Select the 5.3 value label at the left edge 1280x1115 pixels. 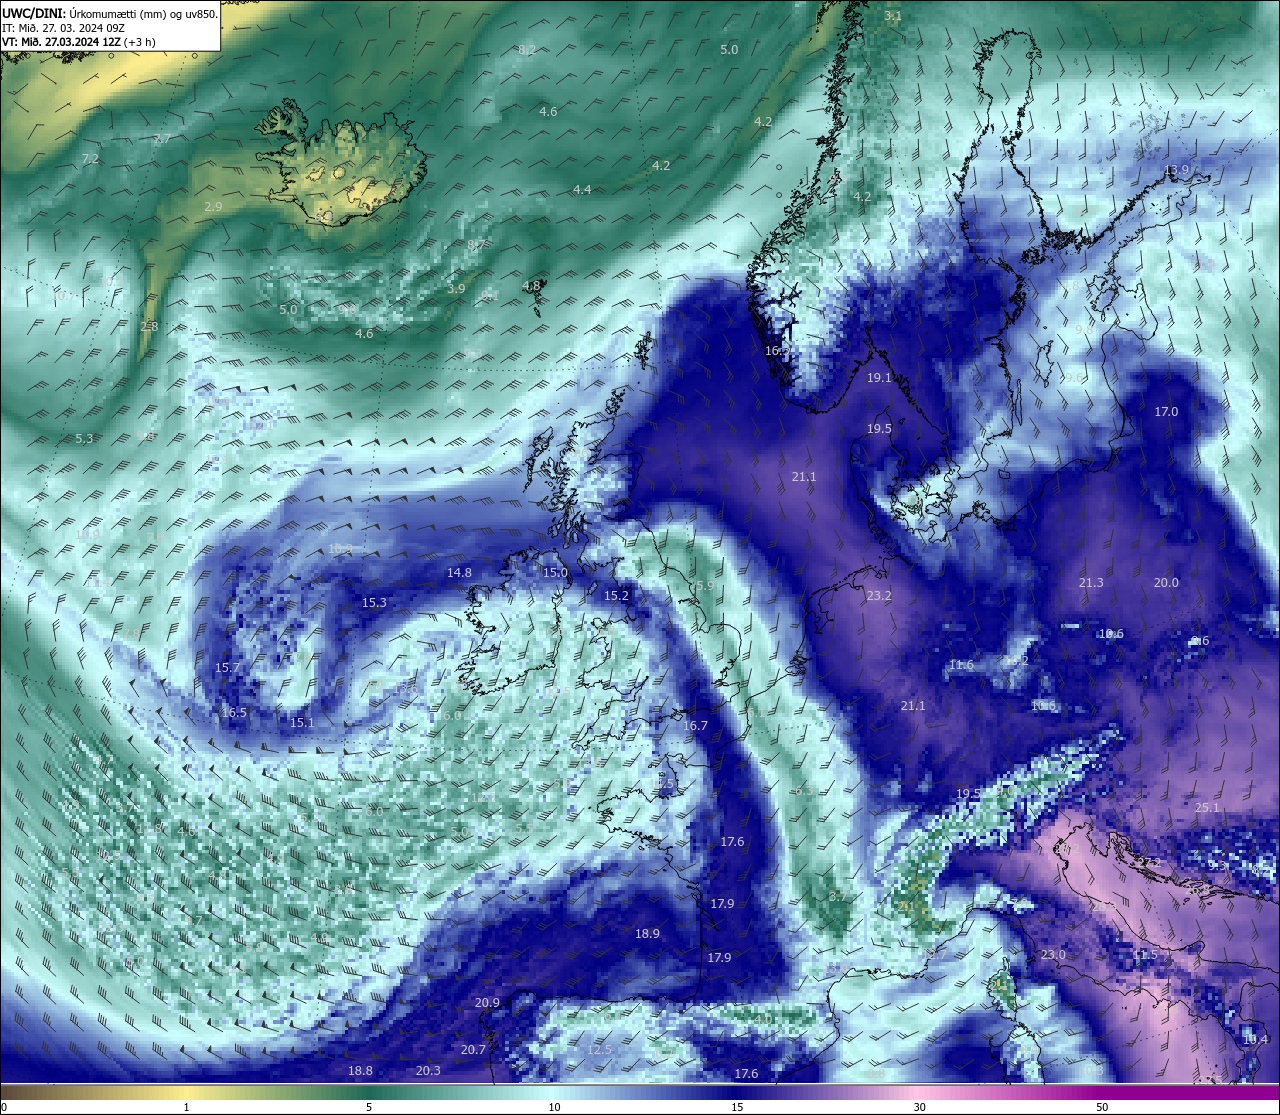click(84, 439)
